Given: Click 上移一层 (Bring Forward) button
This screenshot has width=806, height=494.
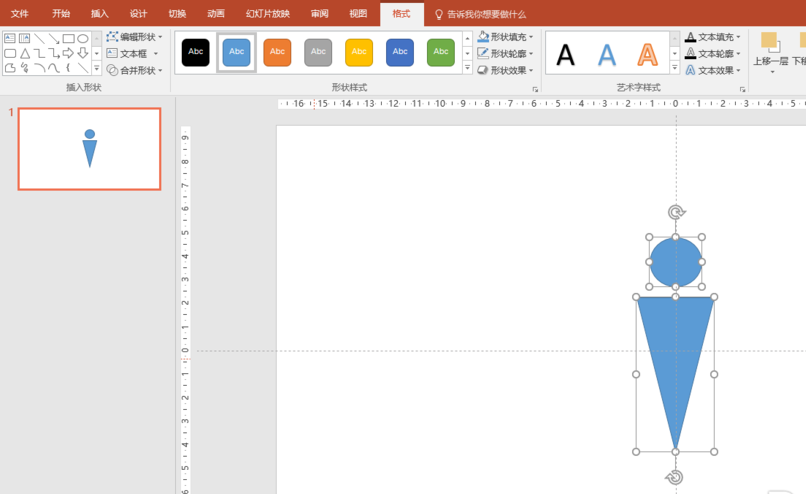Looking at the screenshot, I should (770, 52).
